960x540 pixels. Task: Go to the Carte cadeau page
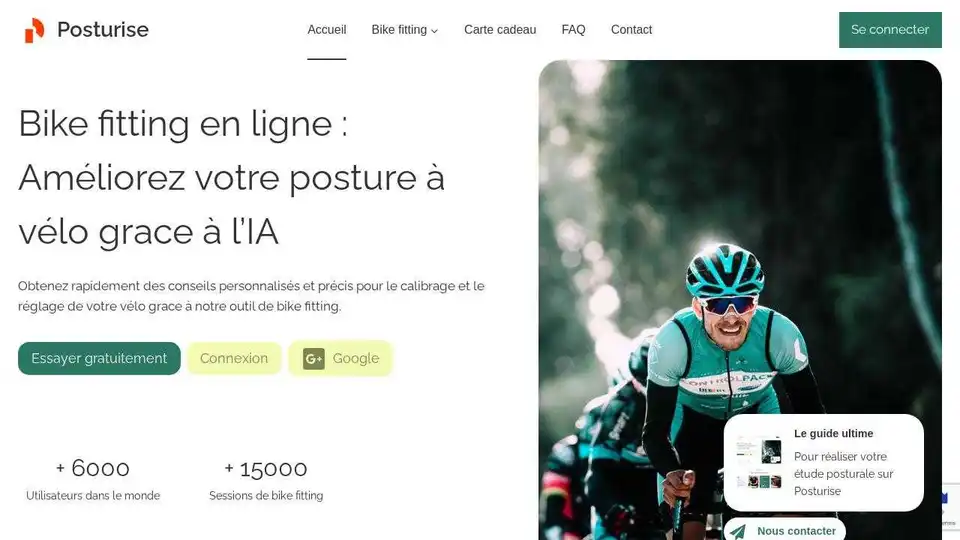point(500,29)
